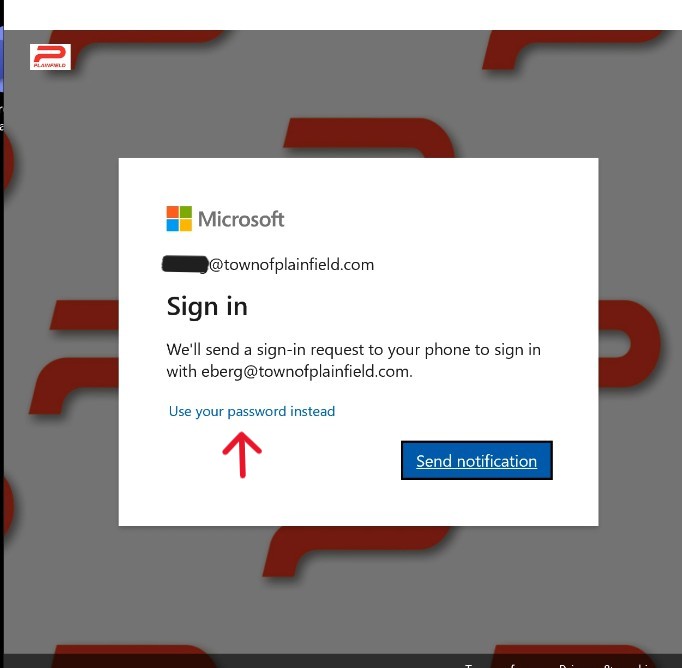
Task: Click the Send notification button
Action: (x=477, y=461)
